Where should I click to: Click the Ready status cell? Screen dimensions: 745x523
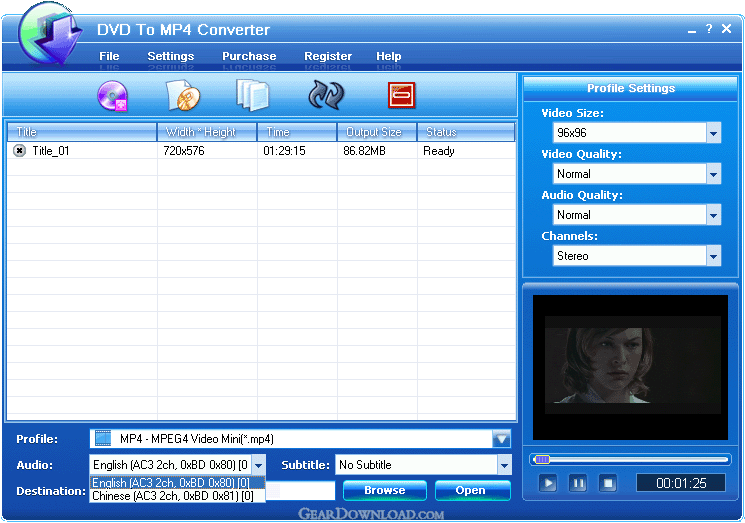pos(439,151)
